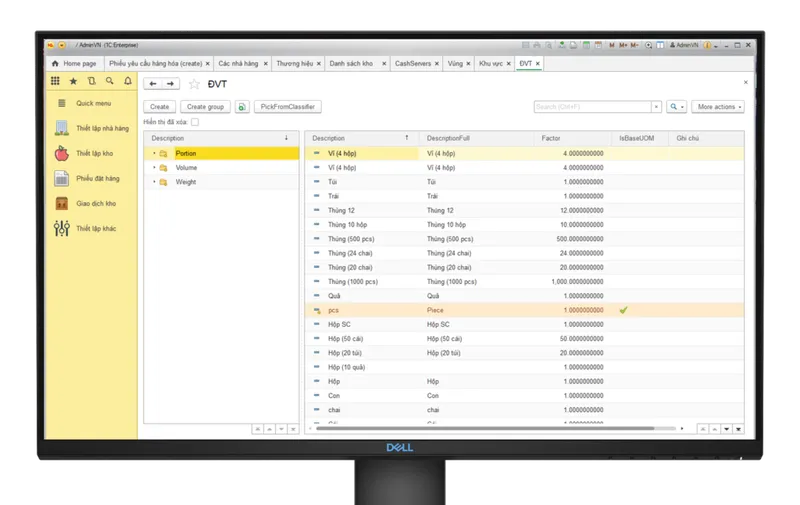
Task: Click the Phiếu đặt hàng document icon
Action: (x=62, y=178)
